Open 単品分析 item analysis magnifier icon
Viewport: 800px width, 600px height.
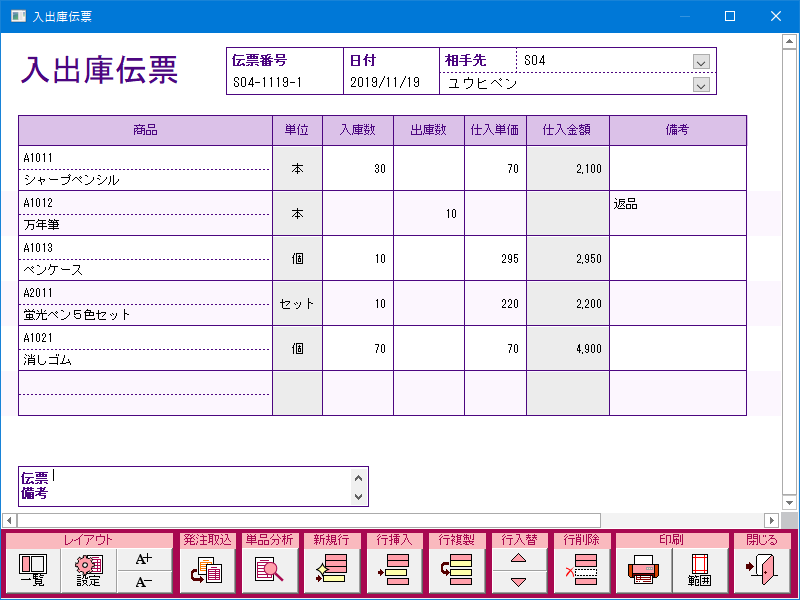(x=269, y=570)
